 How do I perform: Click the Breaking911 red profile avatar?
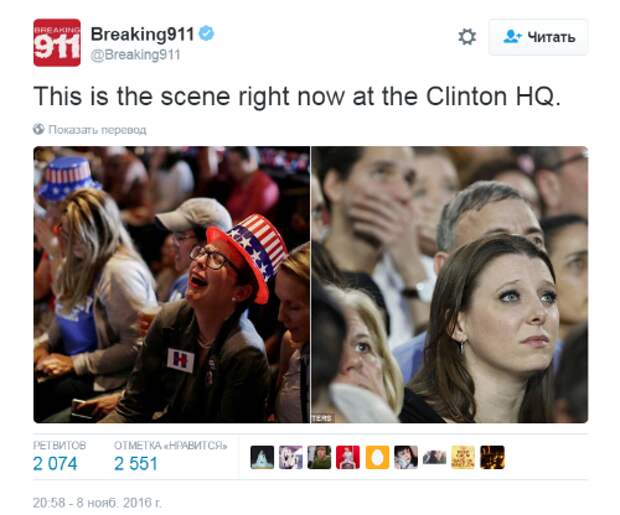[57, 42]
